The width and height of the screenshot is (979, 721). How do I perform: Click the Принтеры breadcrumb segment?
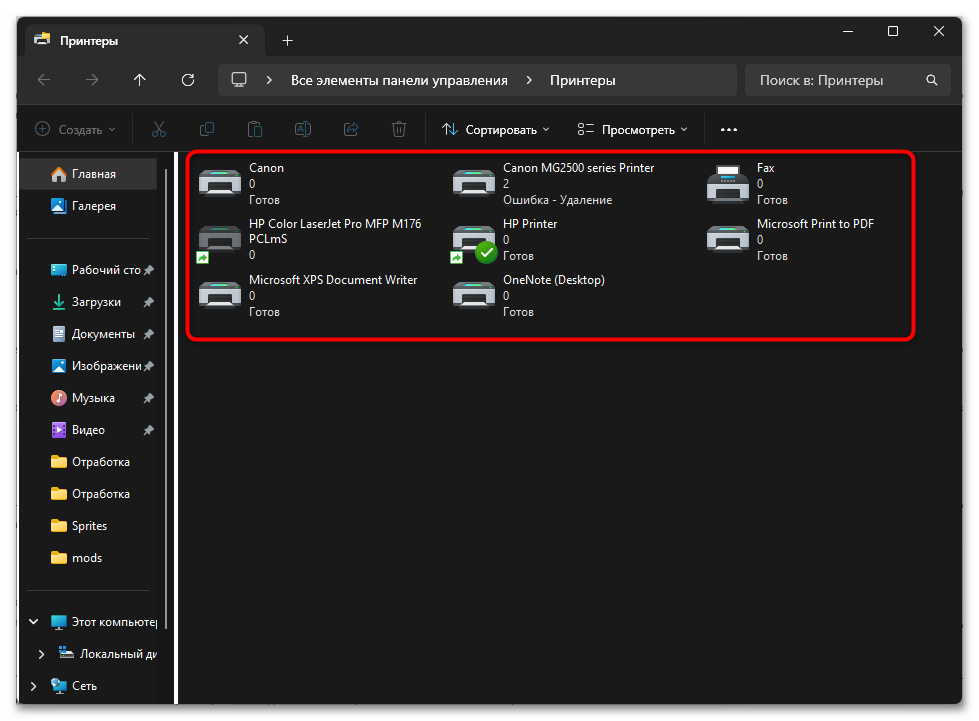583,81
